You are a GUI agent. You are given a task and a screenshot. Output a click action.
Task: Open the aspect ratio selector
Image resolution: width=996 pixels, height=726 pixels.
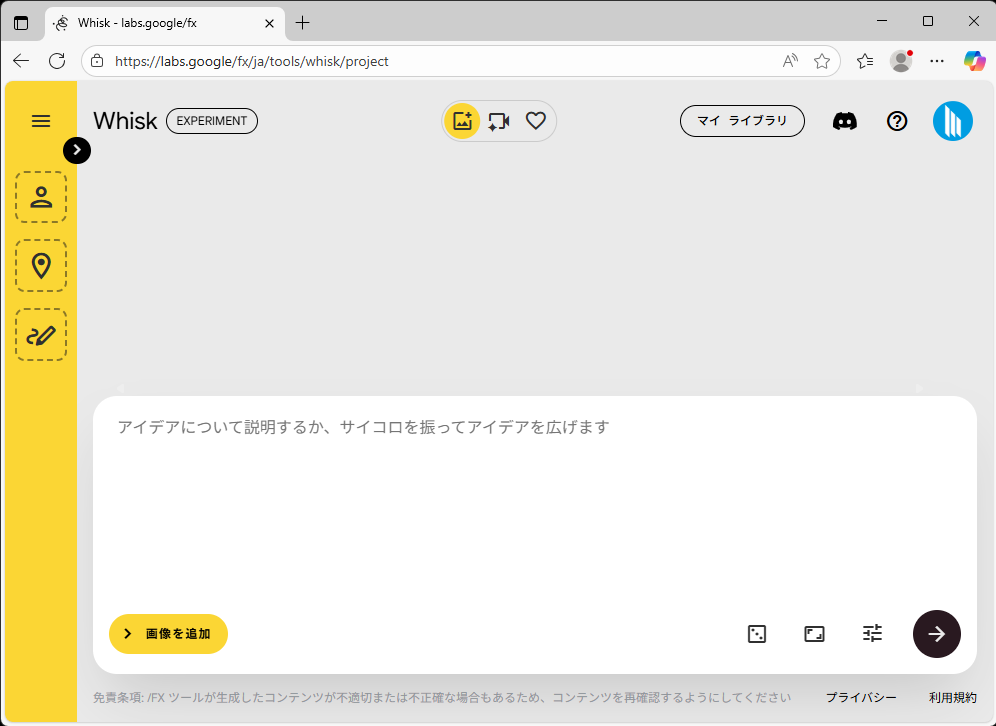click(x=815, y=634)
